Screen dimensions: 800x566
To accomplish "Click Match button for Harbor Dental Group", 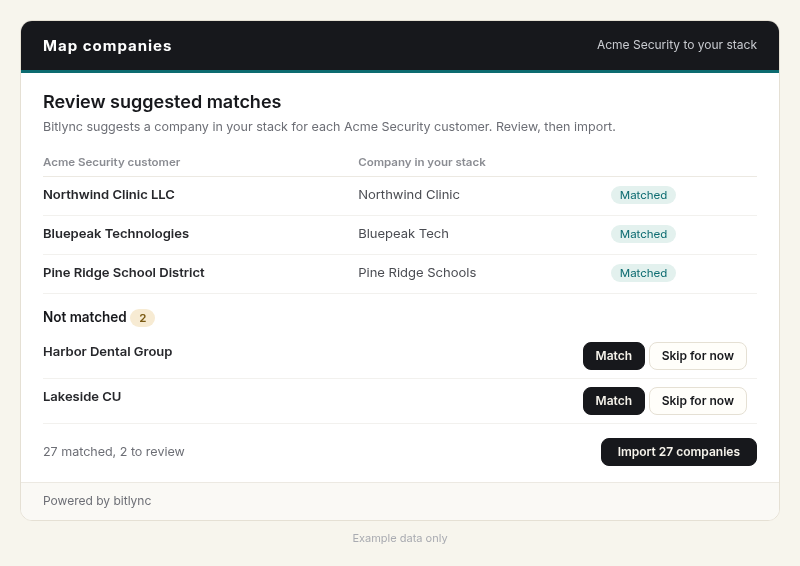I will tap(613, 356).
